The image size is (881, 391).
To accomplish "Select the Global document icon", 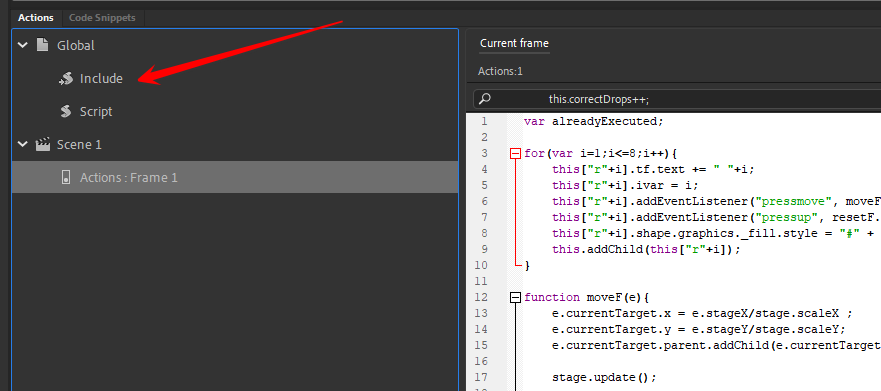I will point(42,45).
